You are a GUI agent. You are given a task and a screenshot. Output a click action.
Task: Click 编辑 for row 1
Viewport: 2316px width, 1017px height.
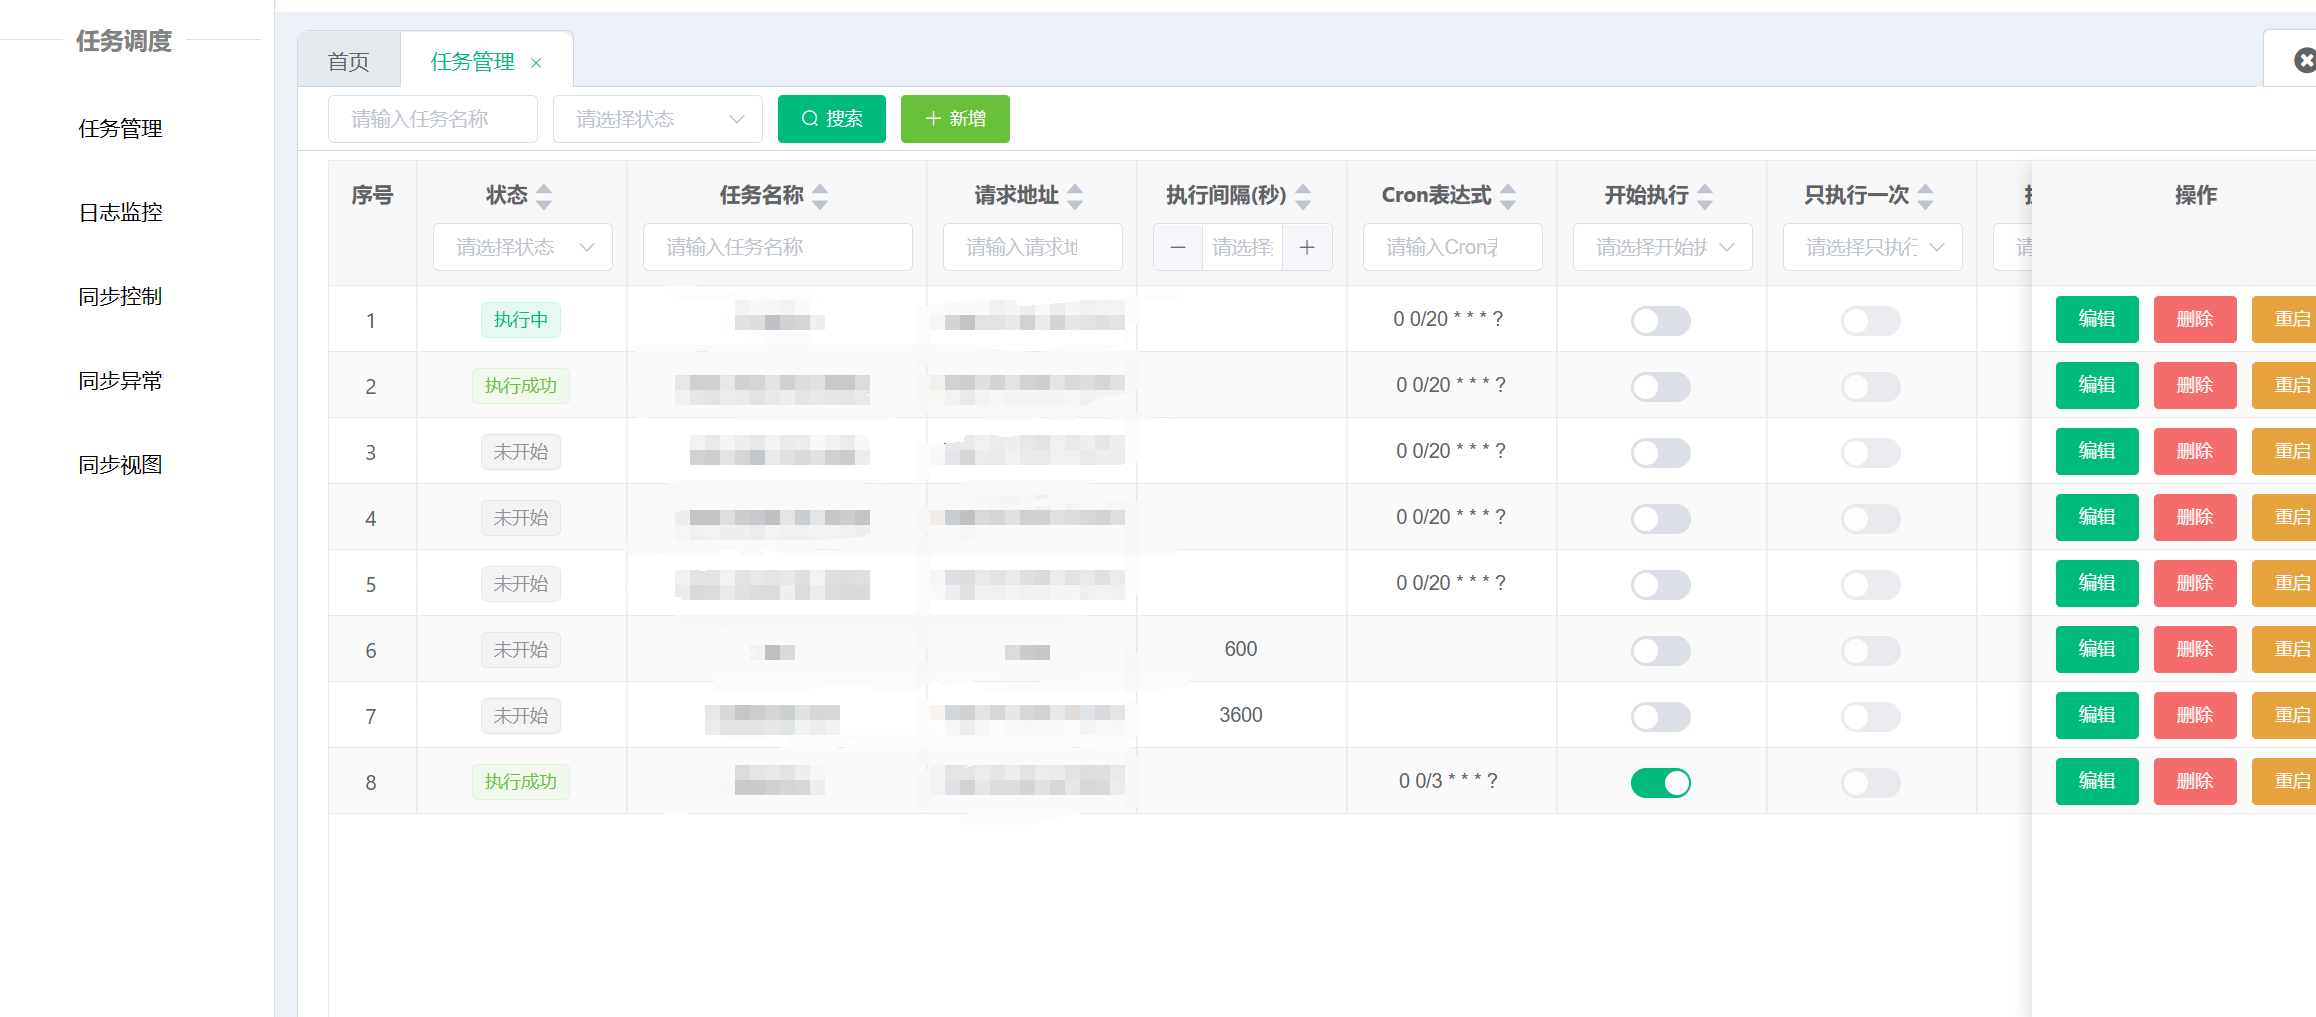click(x=2097, y=320)
